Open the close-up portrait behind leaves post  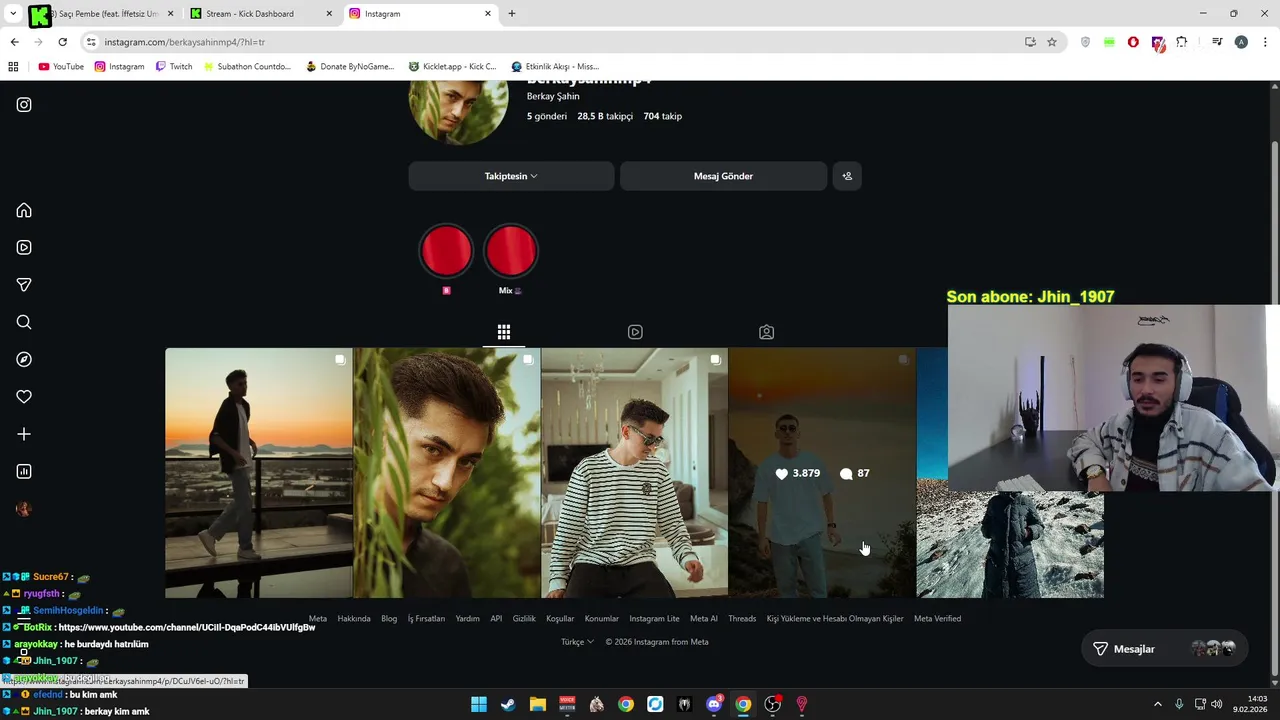[x=446, y=473]
